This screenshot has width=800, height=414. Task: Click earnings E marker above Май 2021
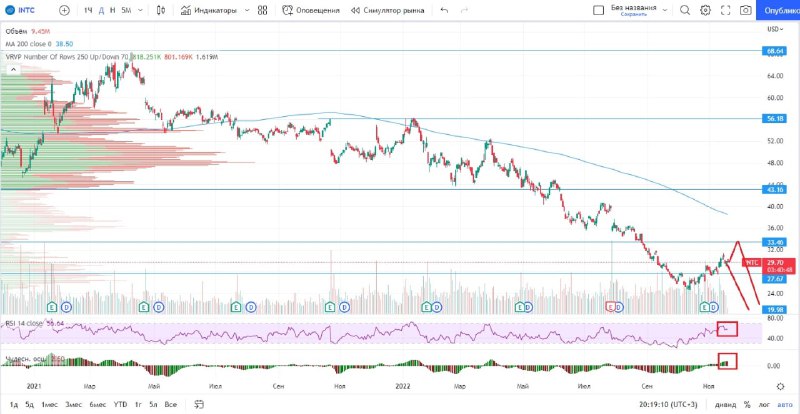tap(144, 307)
